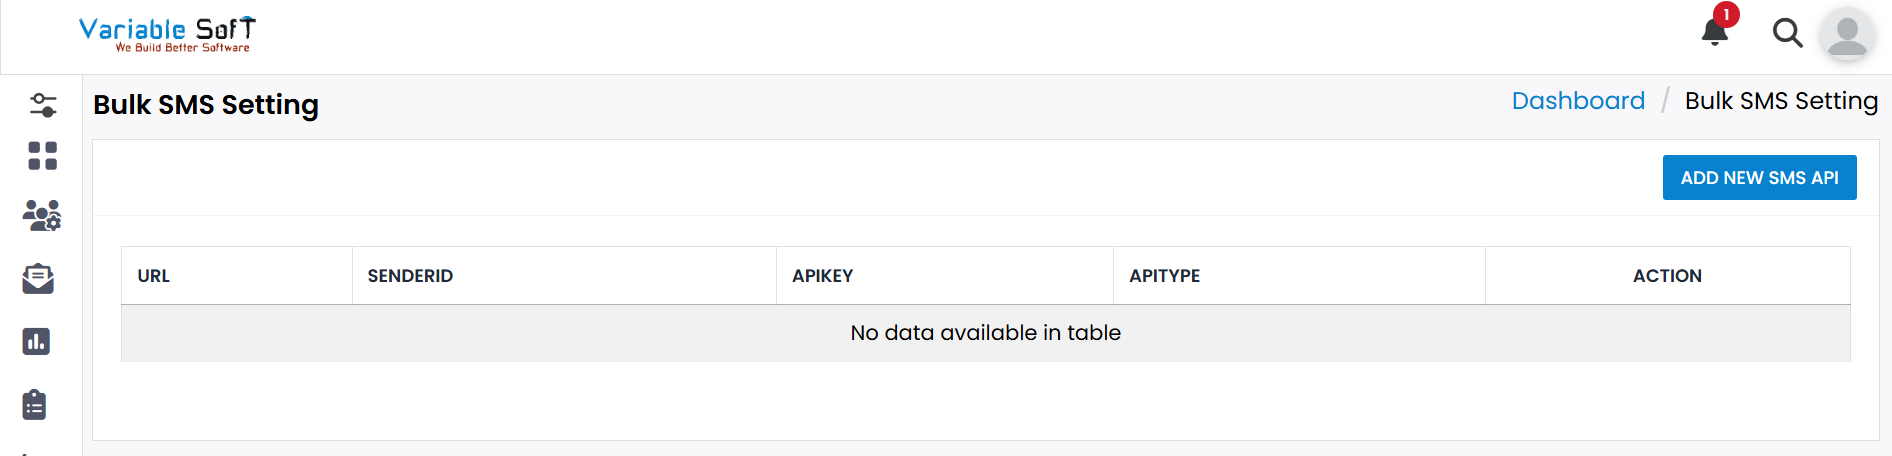The width and height of the screenshot is (1892, 456).
Task: Open the user profile avatar menu
Action: click(1846, 36)
